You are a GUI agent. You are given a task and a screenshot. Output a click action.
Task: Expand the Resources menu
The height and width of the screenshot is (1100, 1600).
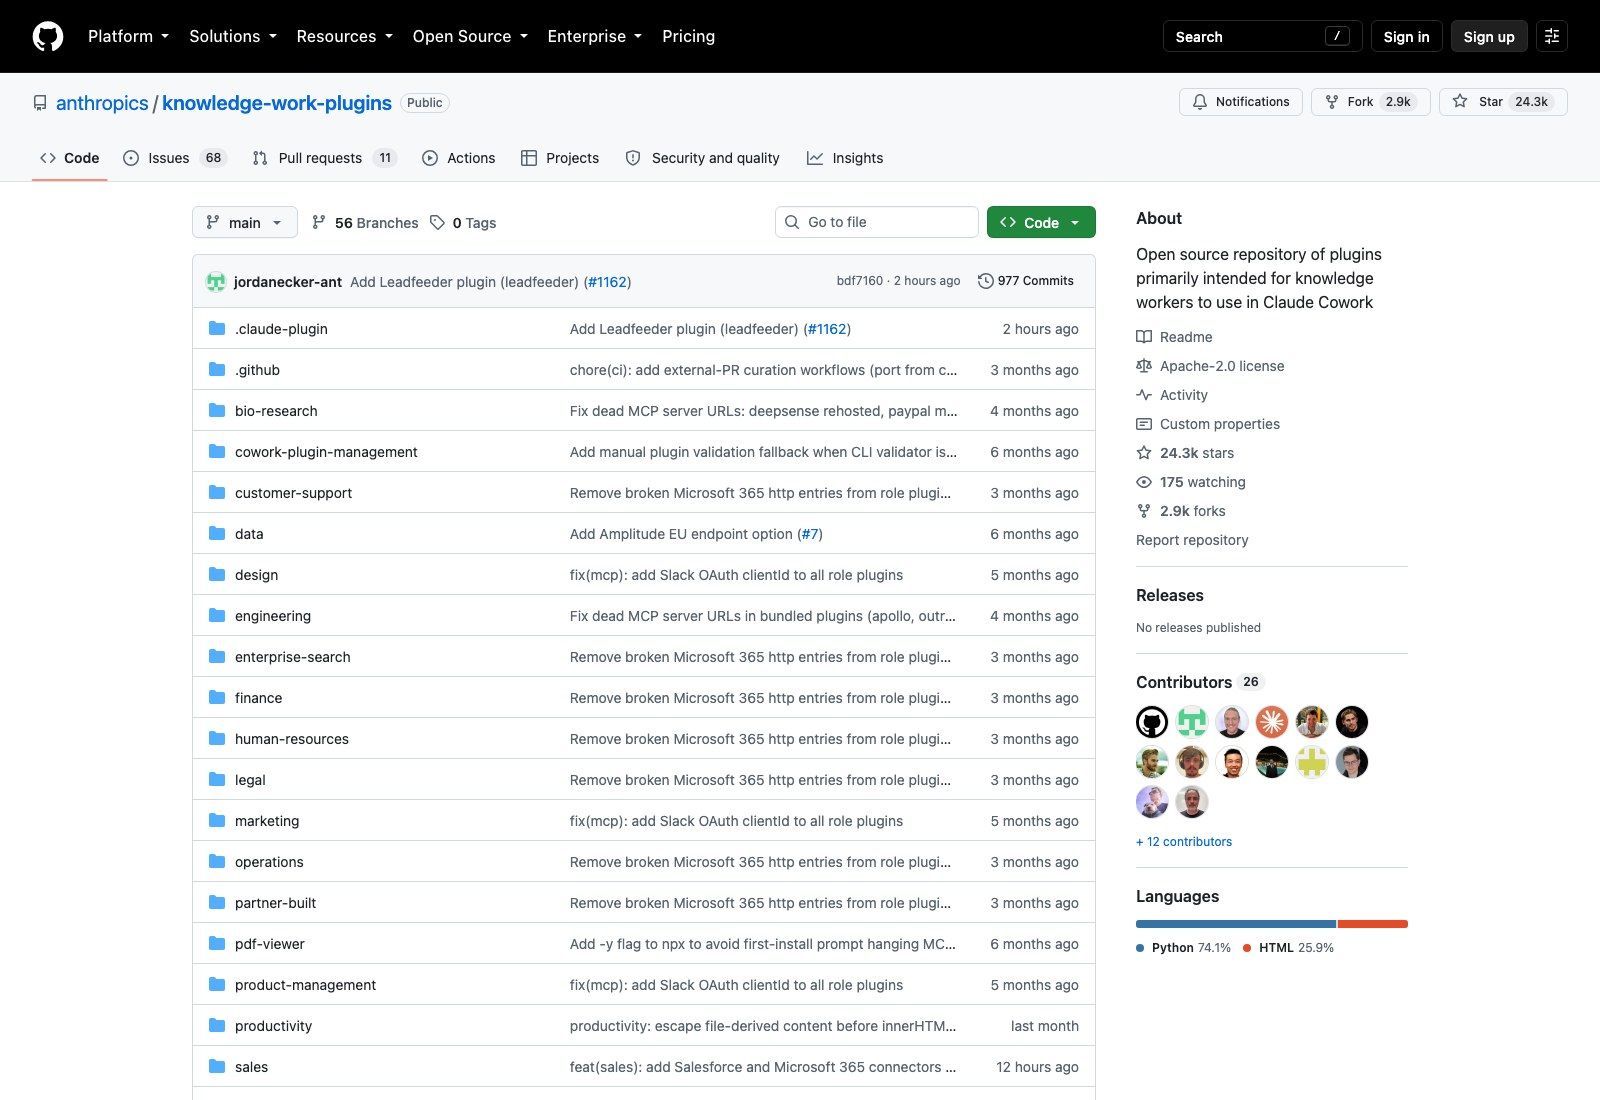pyautogui.click(x=345, y=36)
